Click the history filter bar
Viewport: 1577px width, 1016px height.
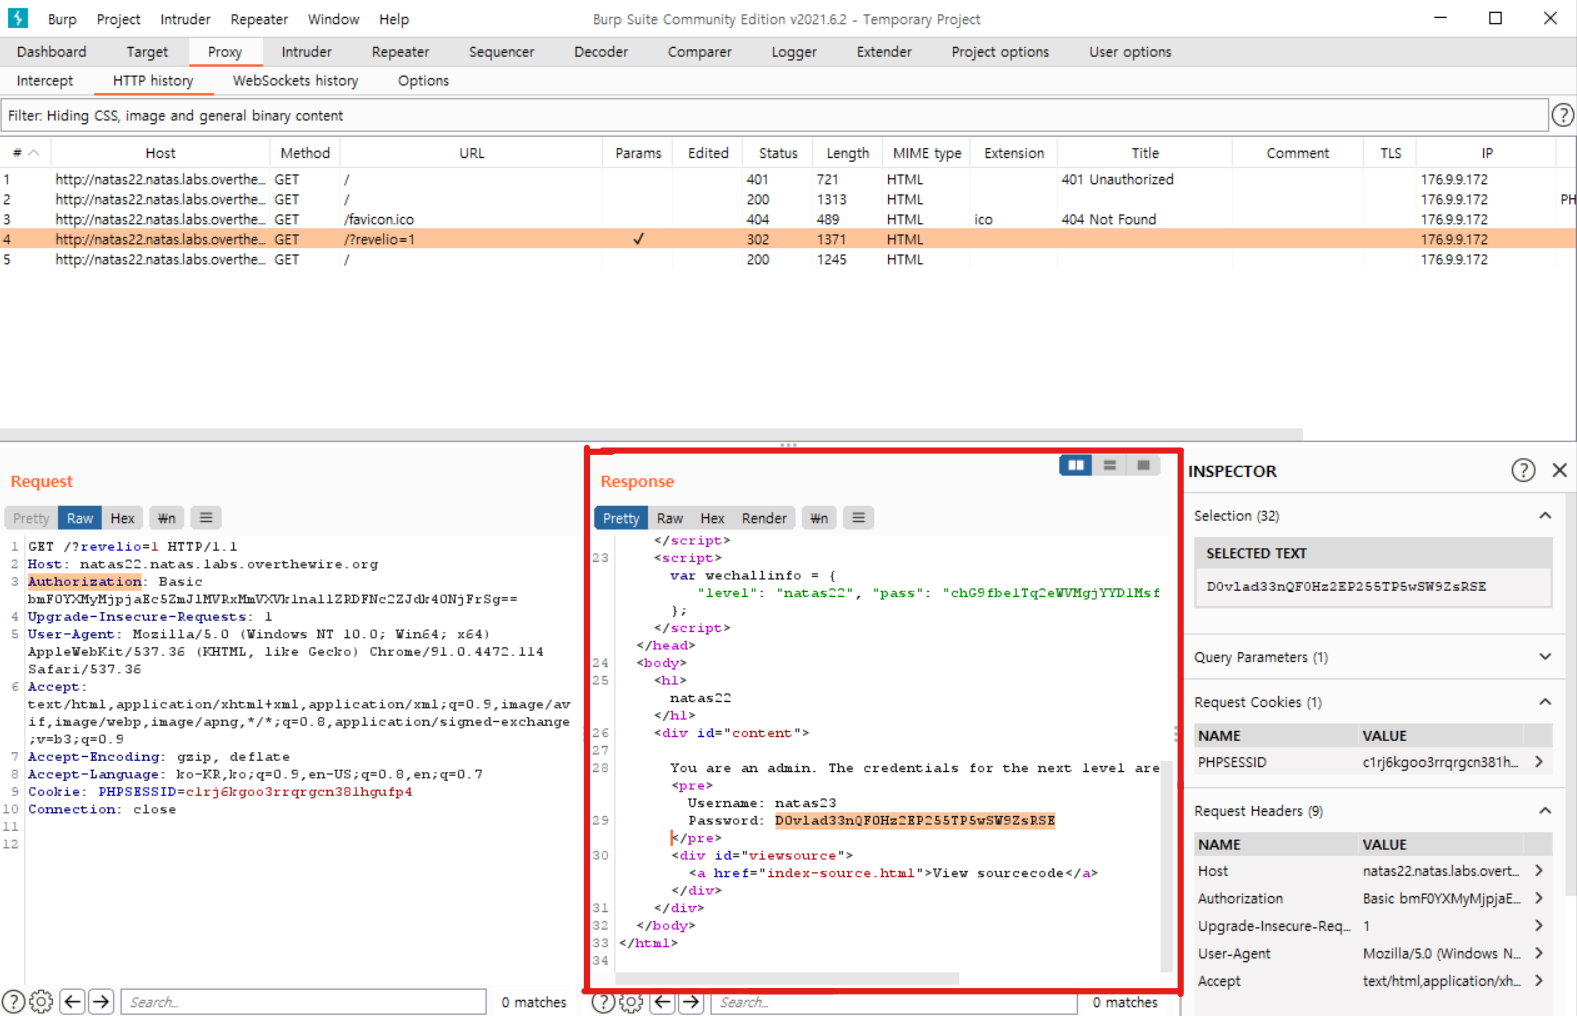click(x=774, y=116)
